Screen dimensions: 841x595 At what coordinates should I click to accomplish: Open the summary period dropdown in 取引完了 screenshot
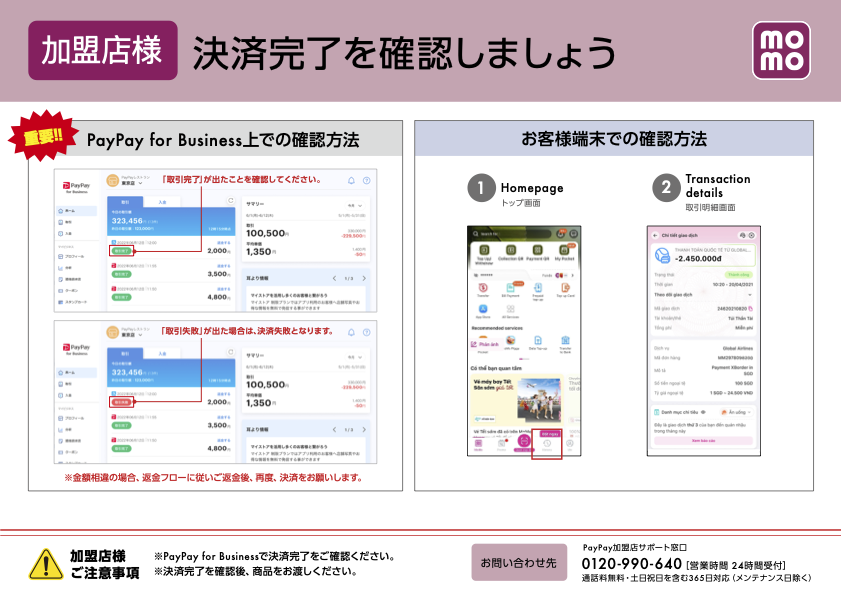[x=355, y=205]
